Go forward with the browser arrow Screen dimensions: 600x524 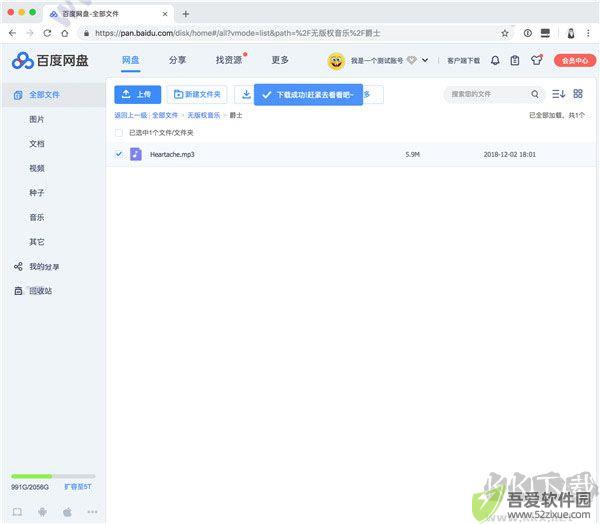(x=30, y=33)
